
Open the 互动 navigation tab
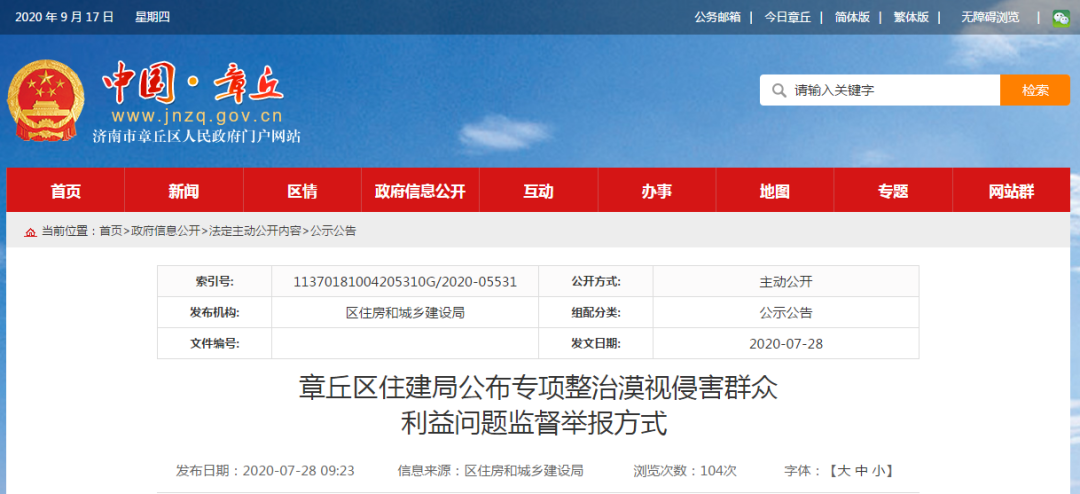pyautogui.click(x=539, y=191)
